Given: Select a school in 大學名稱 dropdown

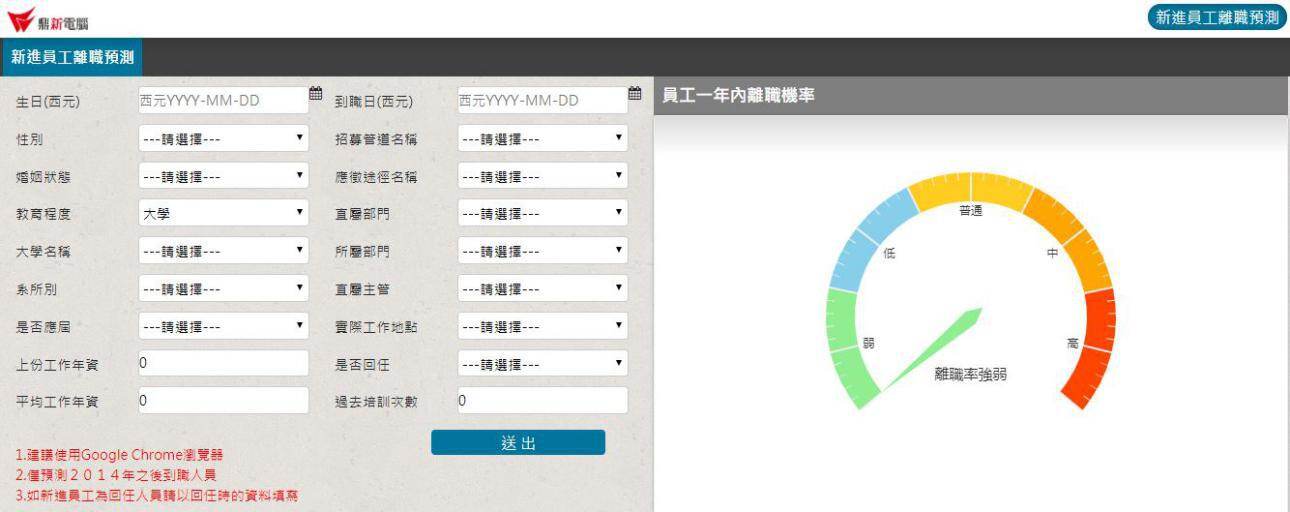Looking at the screenshot, I should tap(223, 251).
